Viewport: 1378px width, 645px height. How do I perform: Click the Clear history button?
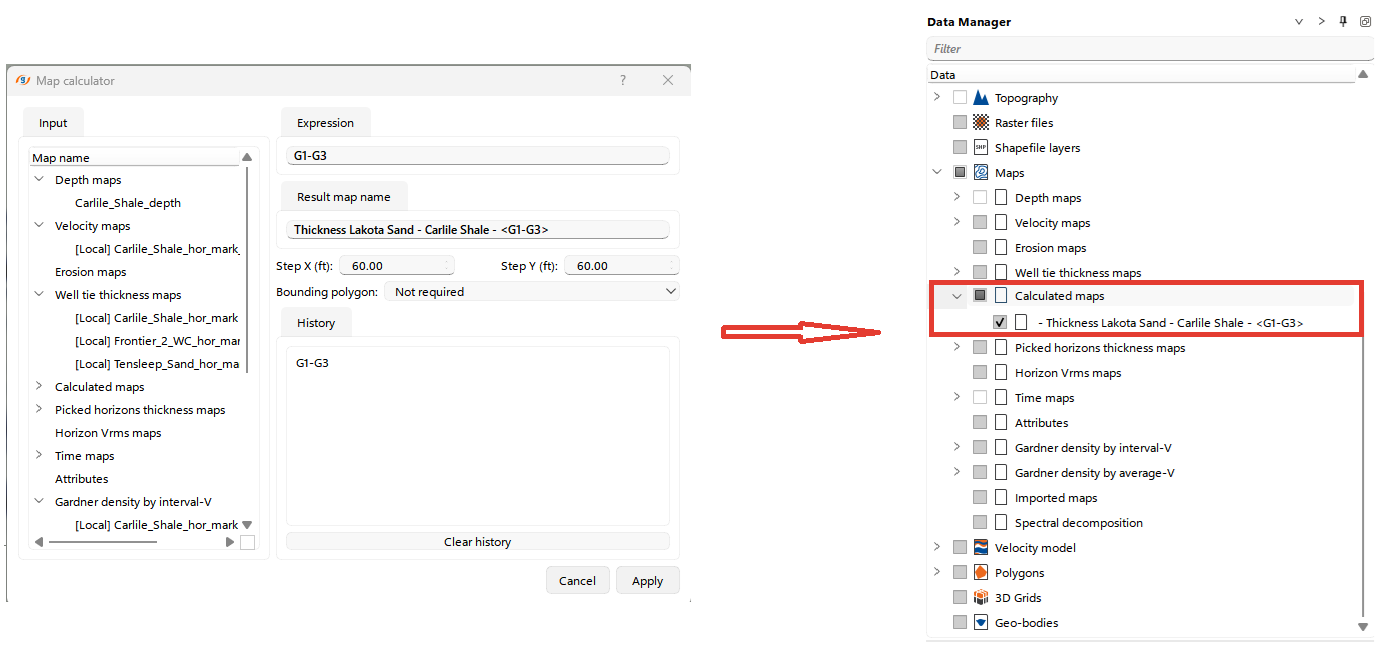point(478,542)
